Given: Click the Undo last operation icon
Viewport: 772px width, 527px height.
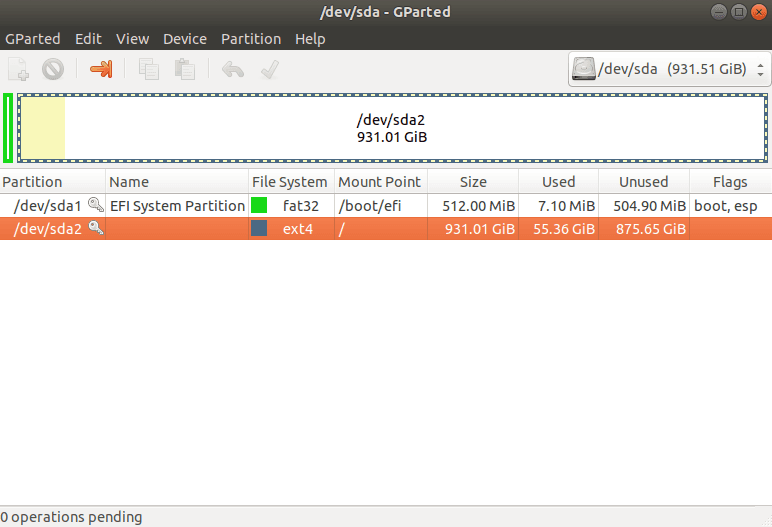Looking at the screenshot, I should coord(232,69).
